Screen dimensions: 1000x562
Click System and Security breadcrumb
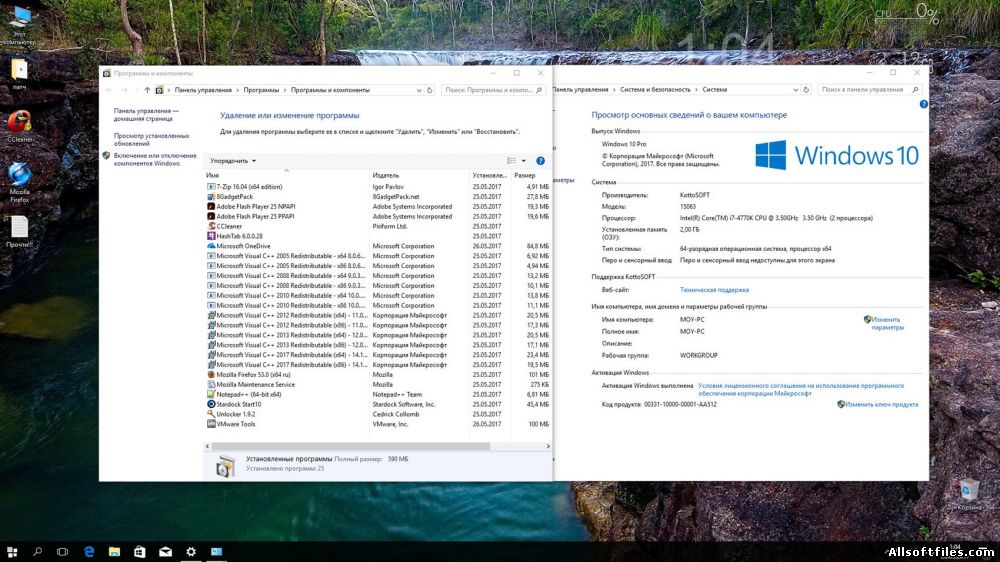coord(655,90)
